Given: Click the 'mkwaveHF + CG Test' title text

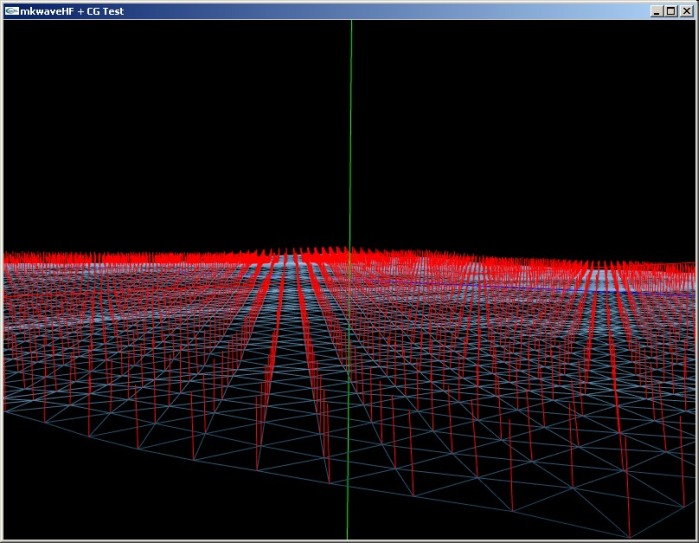Looking at the screenshot, I should pos(72,10).
